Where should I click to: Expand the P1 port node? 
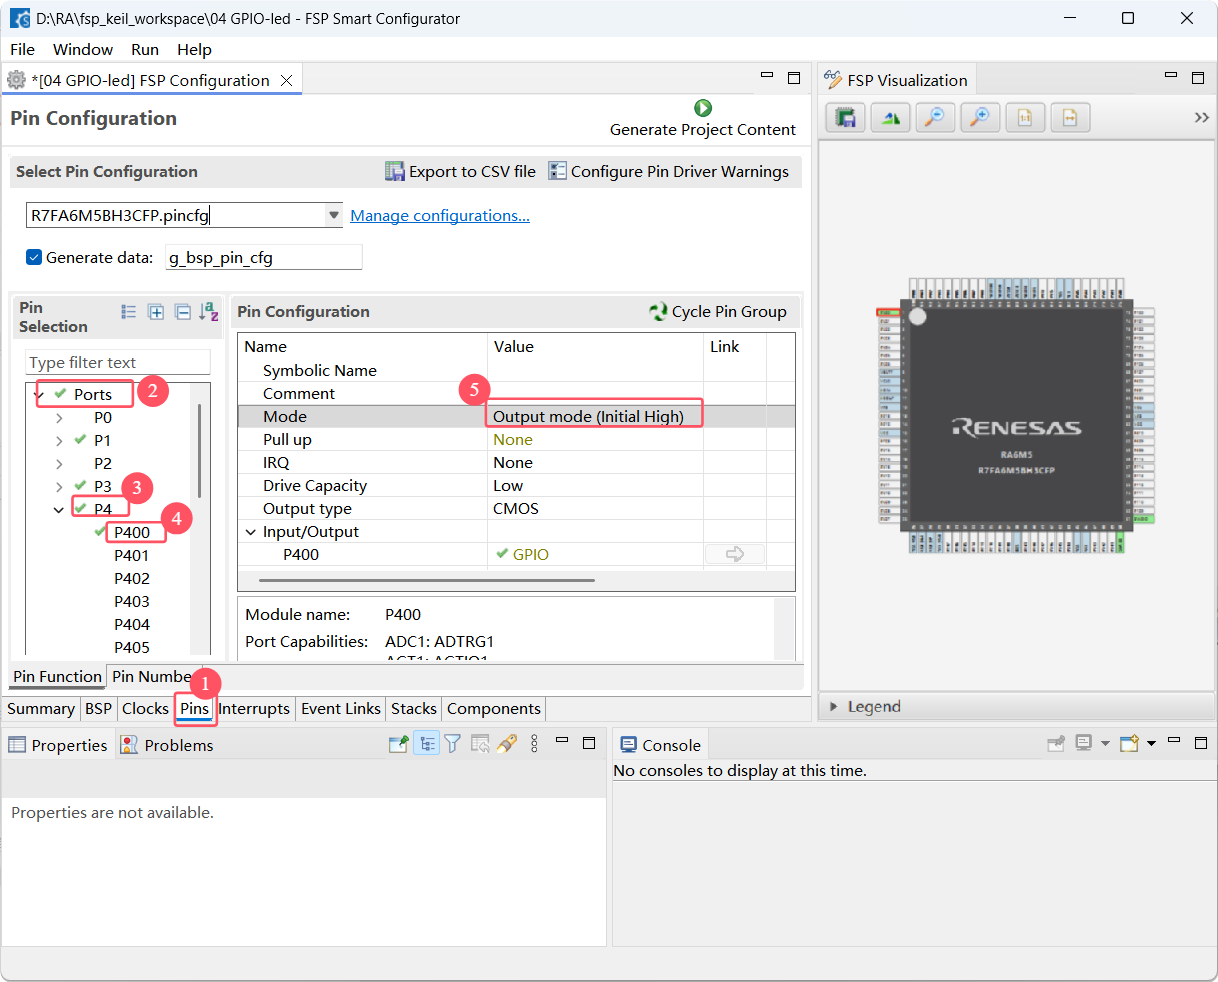[59, 441]
